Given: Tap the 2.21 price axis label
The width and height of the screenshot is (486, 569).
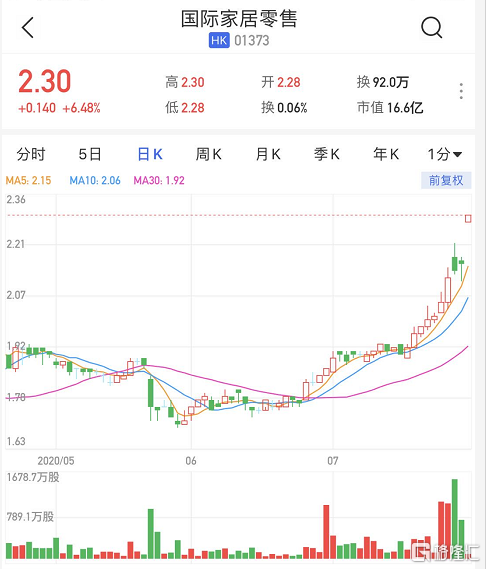Looking at the screenshot, I should (x=16, y=244).
